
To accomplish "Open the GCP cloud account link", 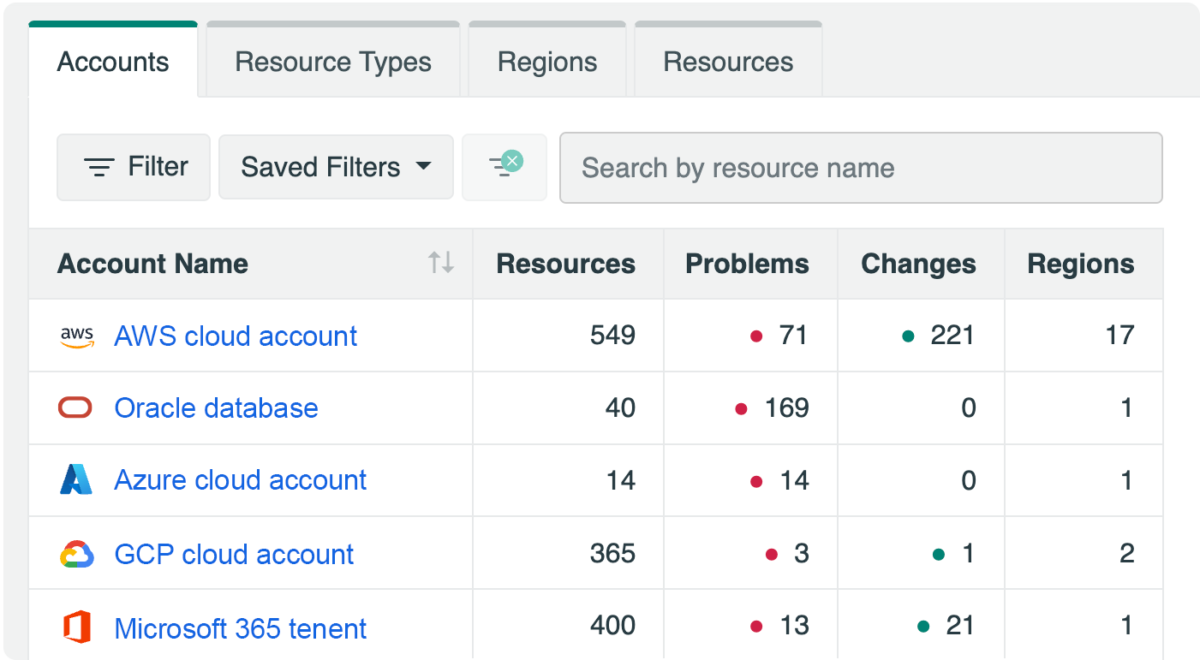I will pos(234,554).
